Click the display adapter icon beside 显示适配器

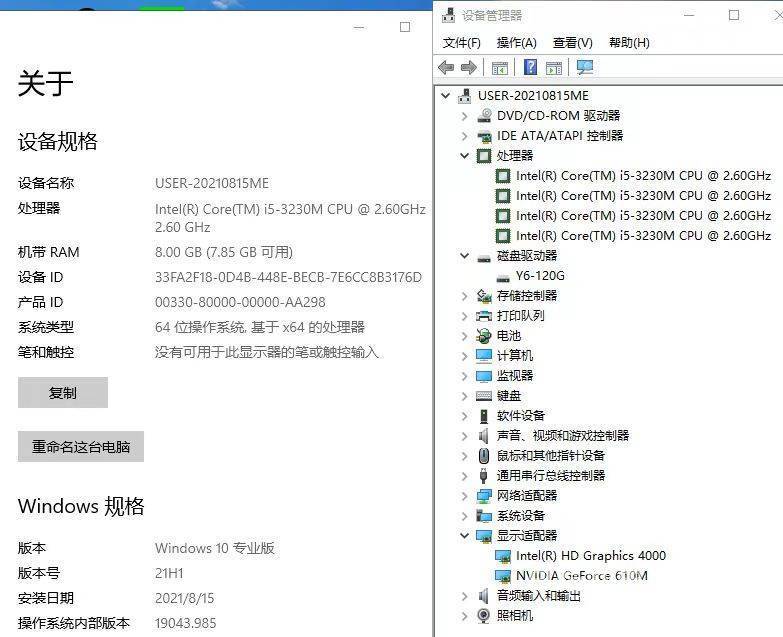484,536
